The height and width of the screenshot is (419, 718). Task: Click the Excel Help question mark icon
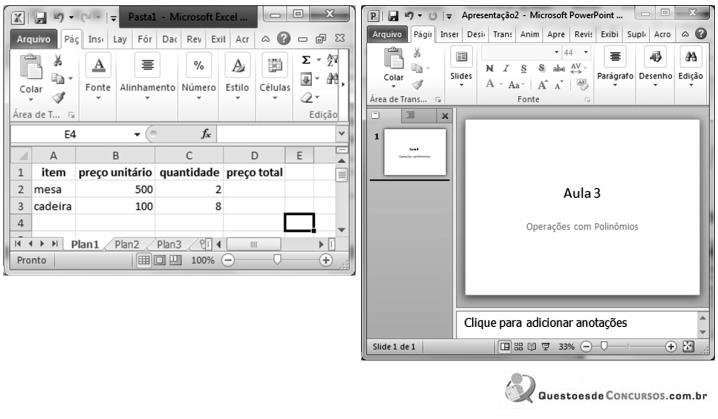283,38
